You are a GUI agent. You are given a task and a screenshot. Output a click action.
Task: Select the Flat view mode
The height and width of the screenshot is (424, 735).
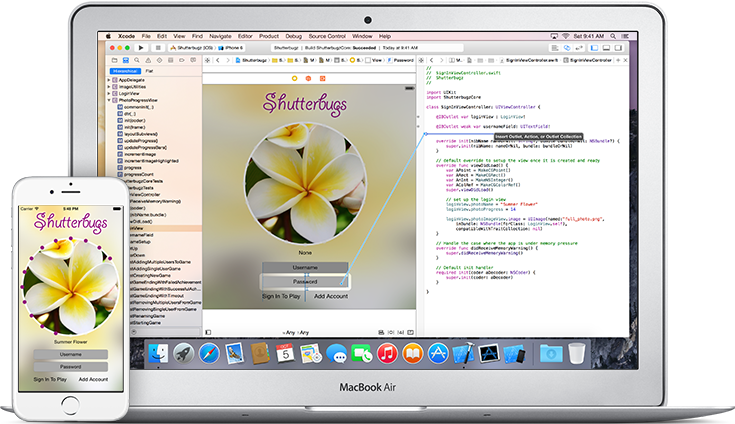tap(150, 71)
